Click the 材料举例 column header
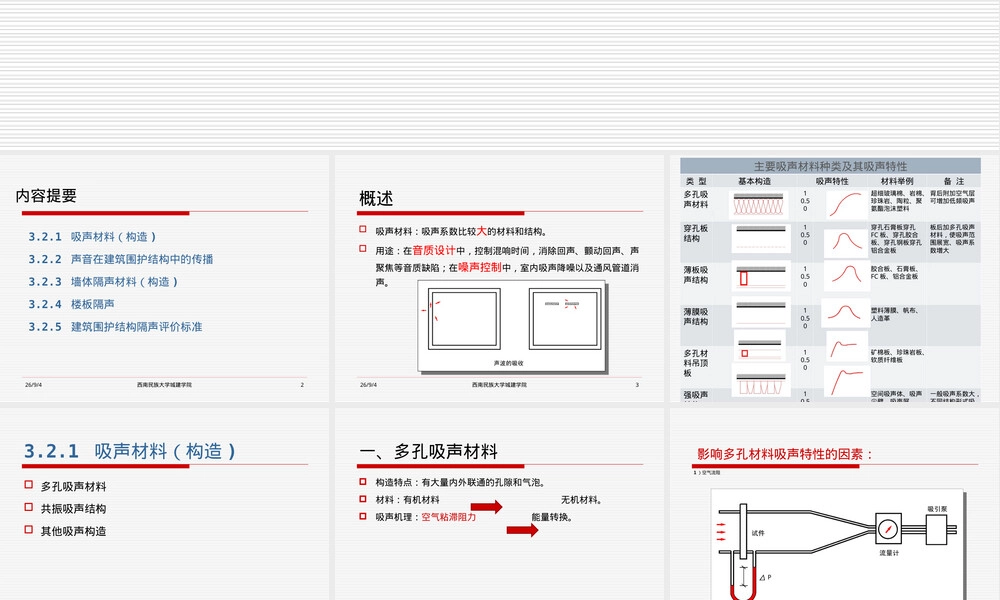The image size is (1000, 600). pos(897,181)
